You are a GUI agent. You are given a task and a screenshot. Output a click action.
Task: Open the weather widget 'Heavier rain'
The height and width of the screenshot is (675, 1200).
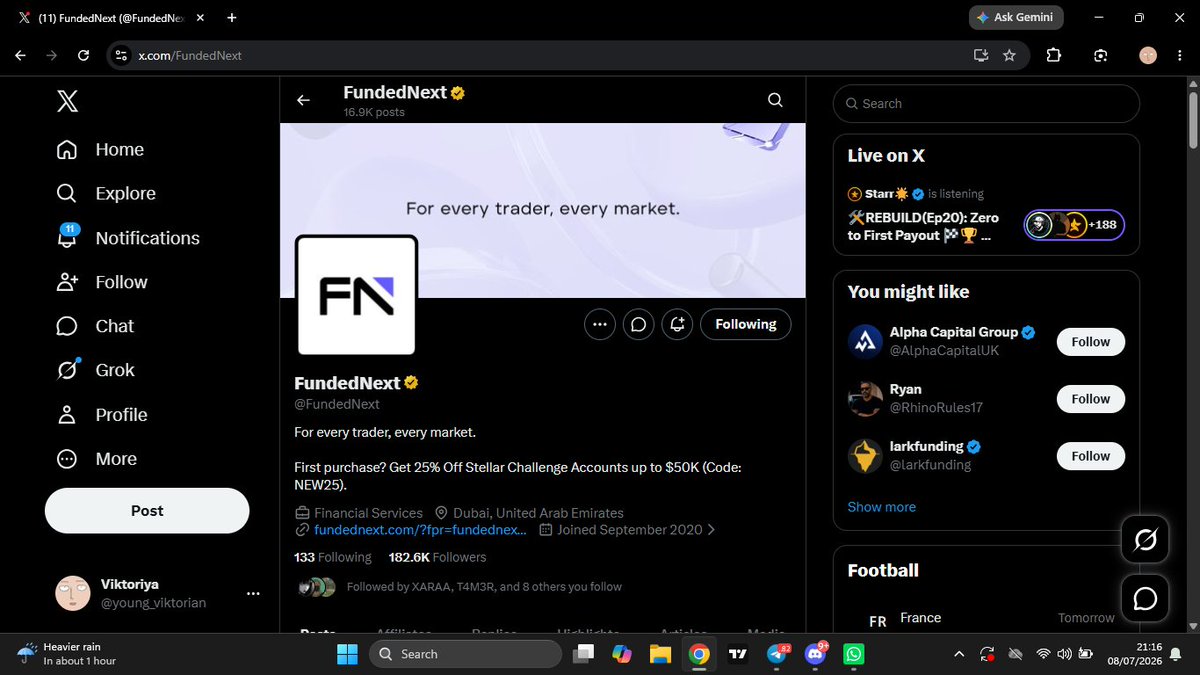(68, 654)
